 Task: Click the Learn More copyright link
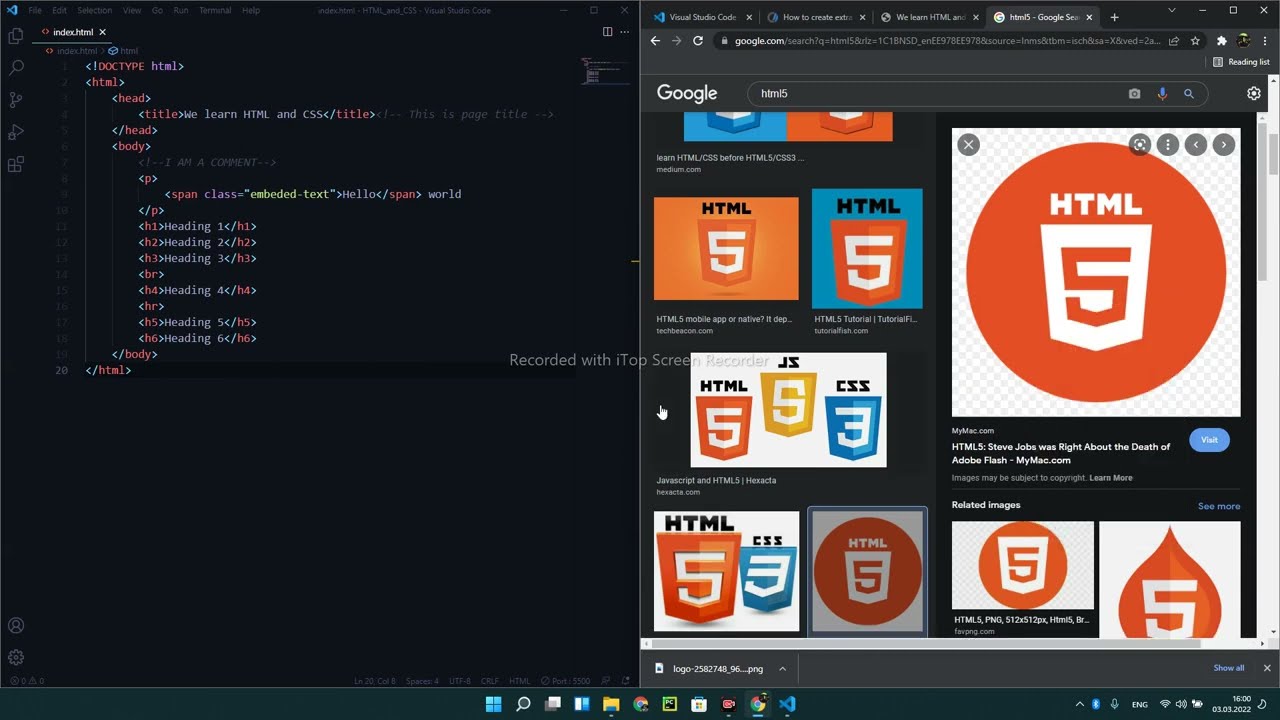click(x=1111, y=478)
